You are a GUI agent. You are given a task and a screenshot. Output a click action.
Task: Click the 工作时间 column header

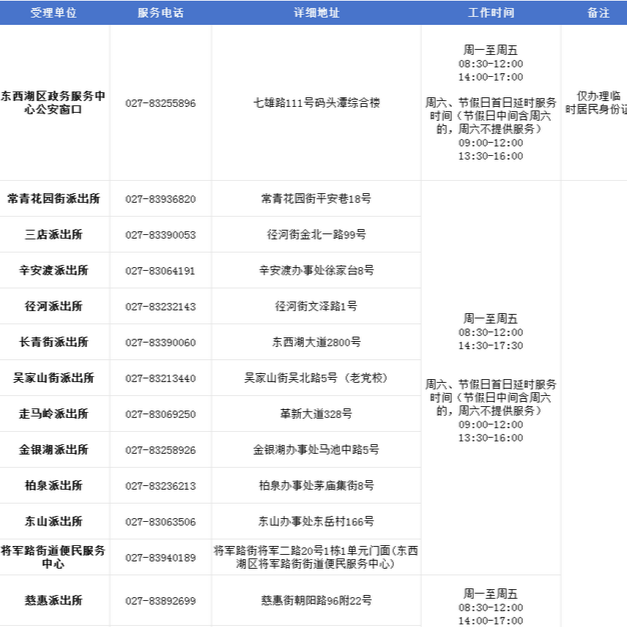[x=491, y=13]
